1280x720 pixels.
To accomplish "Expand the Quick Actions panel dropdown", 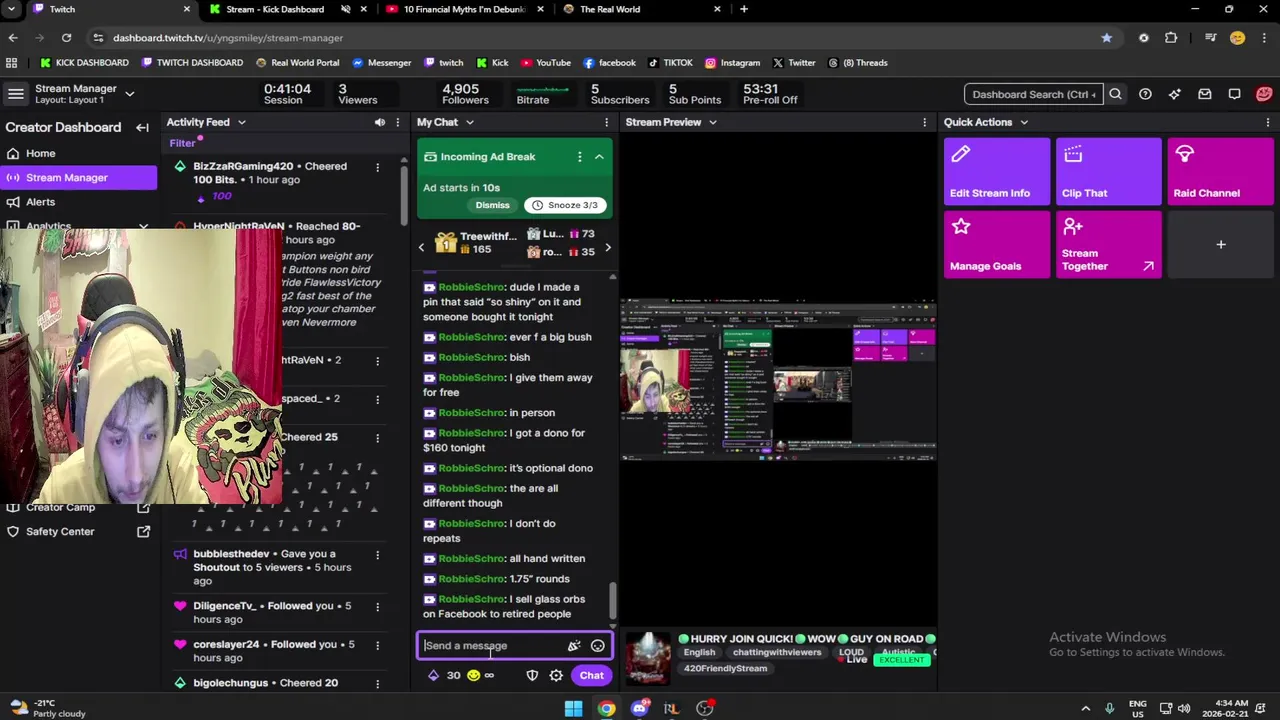I will 1023,122.
